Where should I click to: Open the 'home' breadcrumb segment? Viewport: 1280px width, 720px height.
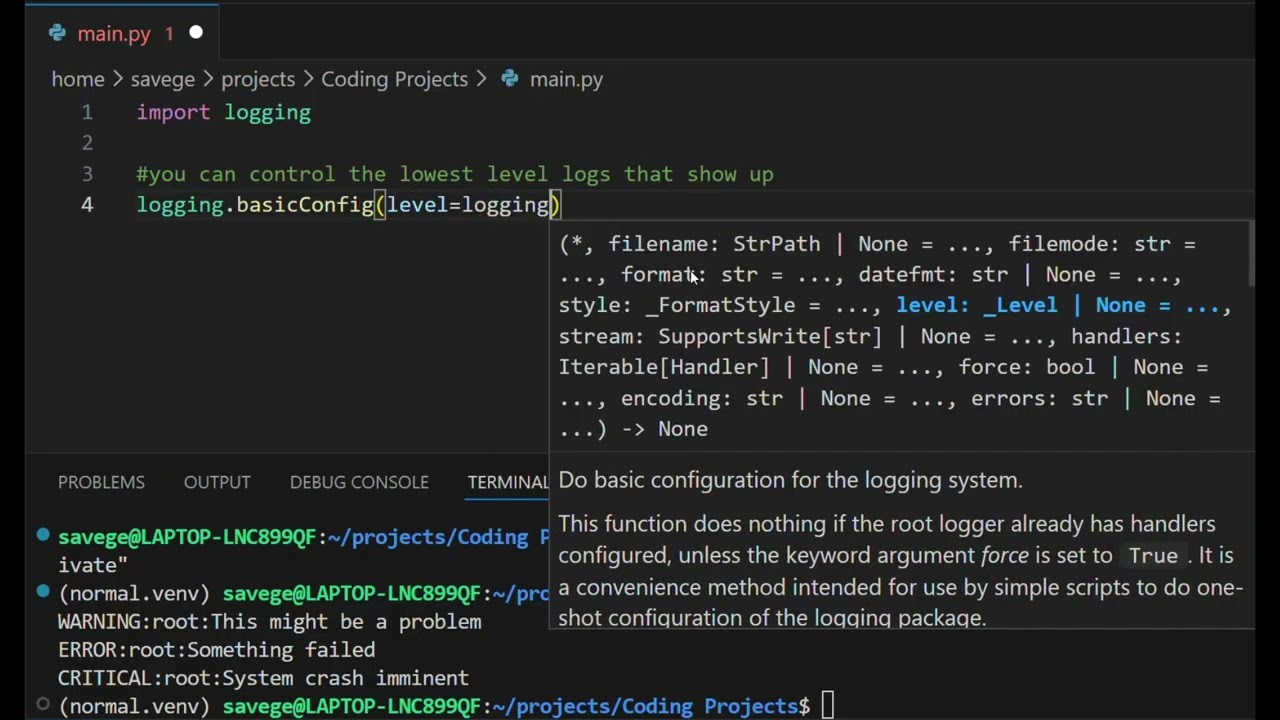[78, 79]
